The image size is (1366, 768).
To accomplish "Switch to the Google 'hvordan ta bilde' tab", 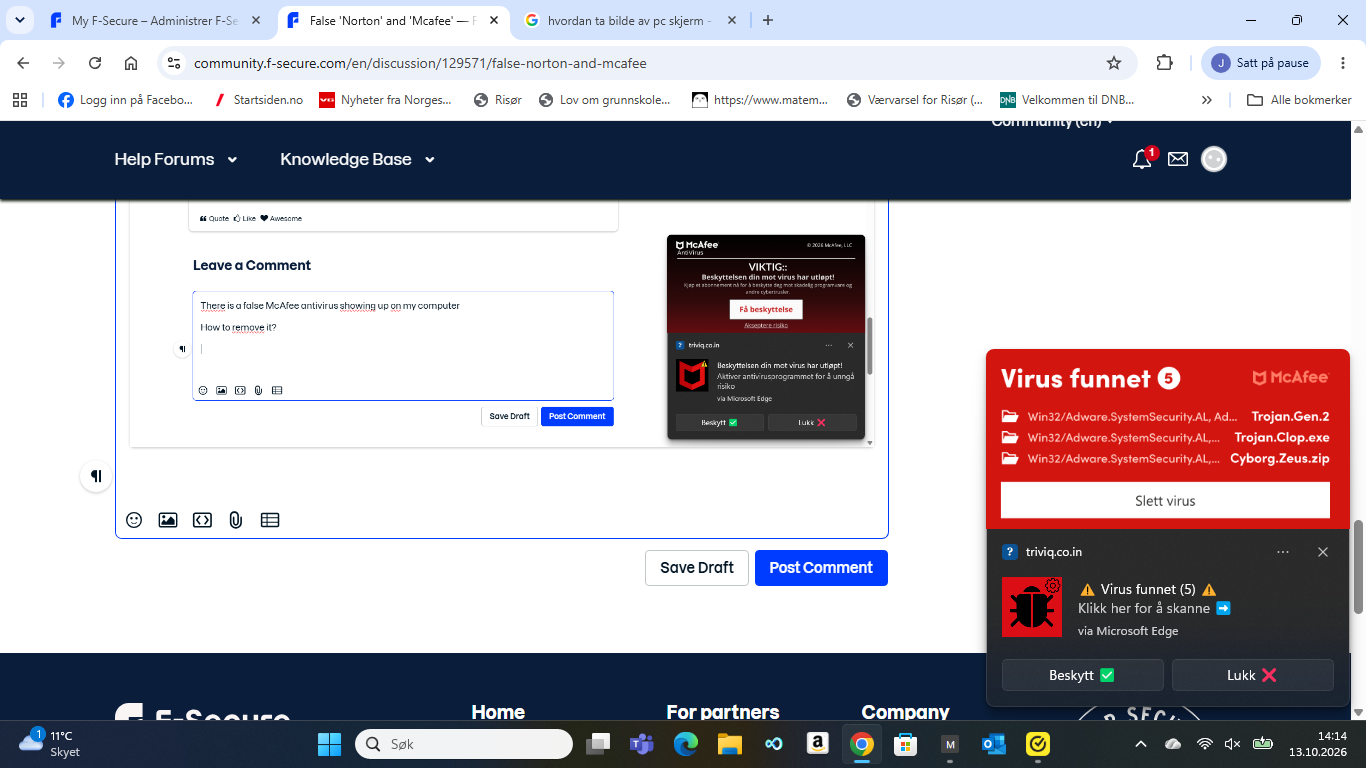I will click(630, 20).
